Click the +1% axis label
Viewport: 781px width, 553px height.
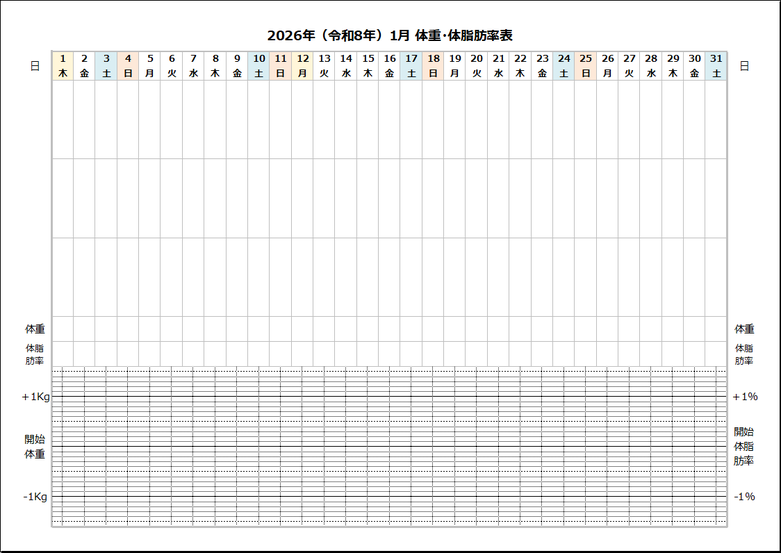pos(745,397)
